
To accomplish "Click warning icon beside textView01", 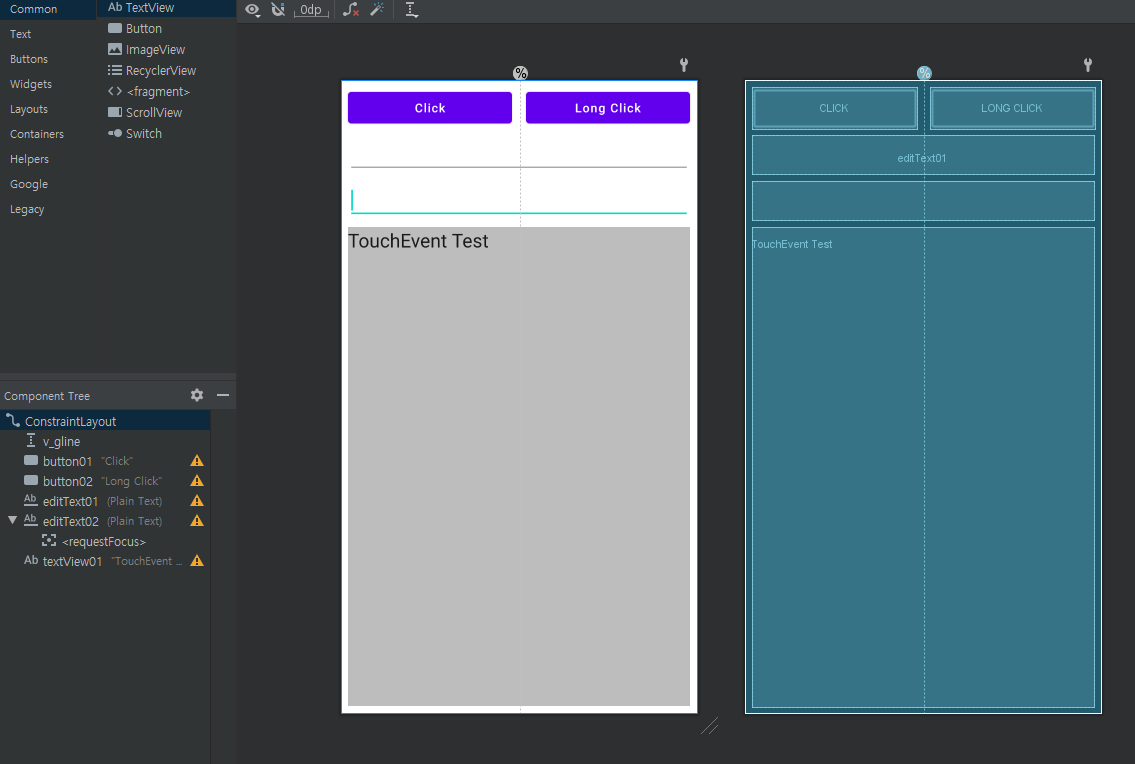I will [x=197, y=561].
